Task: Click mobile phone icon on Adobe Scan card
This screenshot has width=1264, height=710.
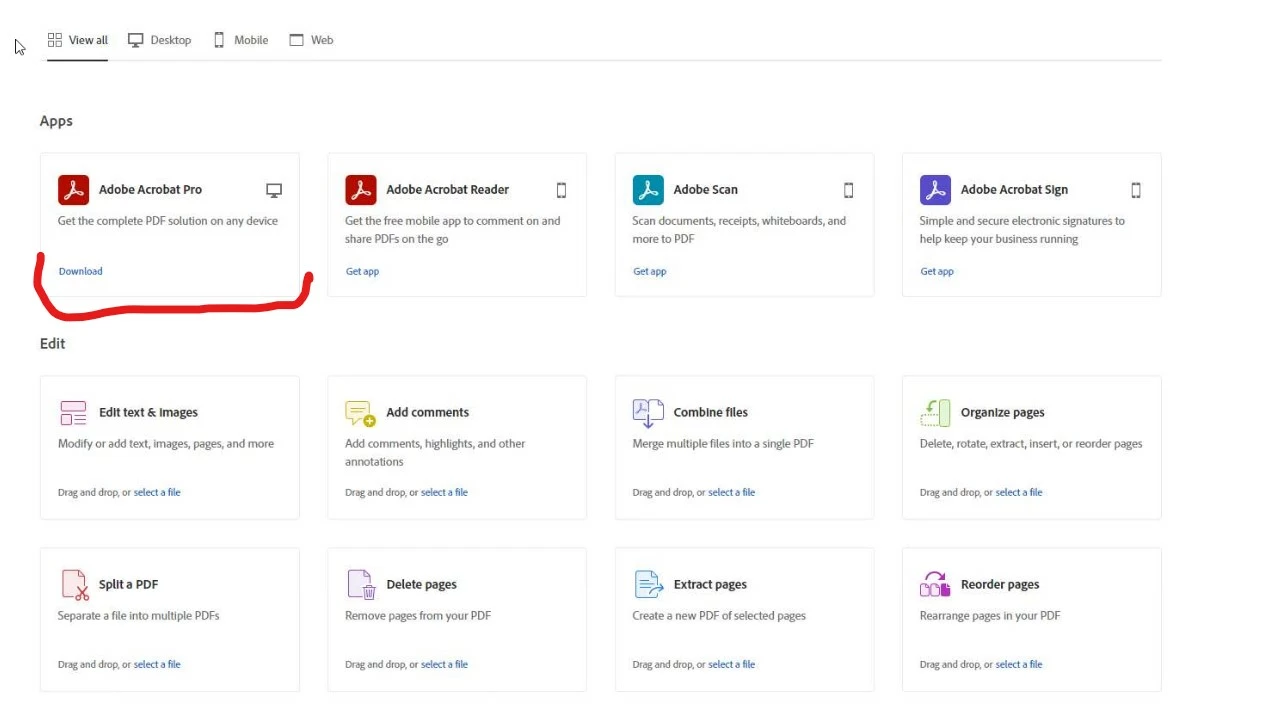Action: [849, 190]
